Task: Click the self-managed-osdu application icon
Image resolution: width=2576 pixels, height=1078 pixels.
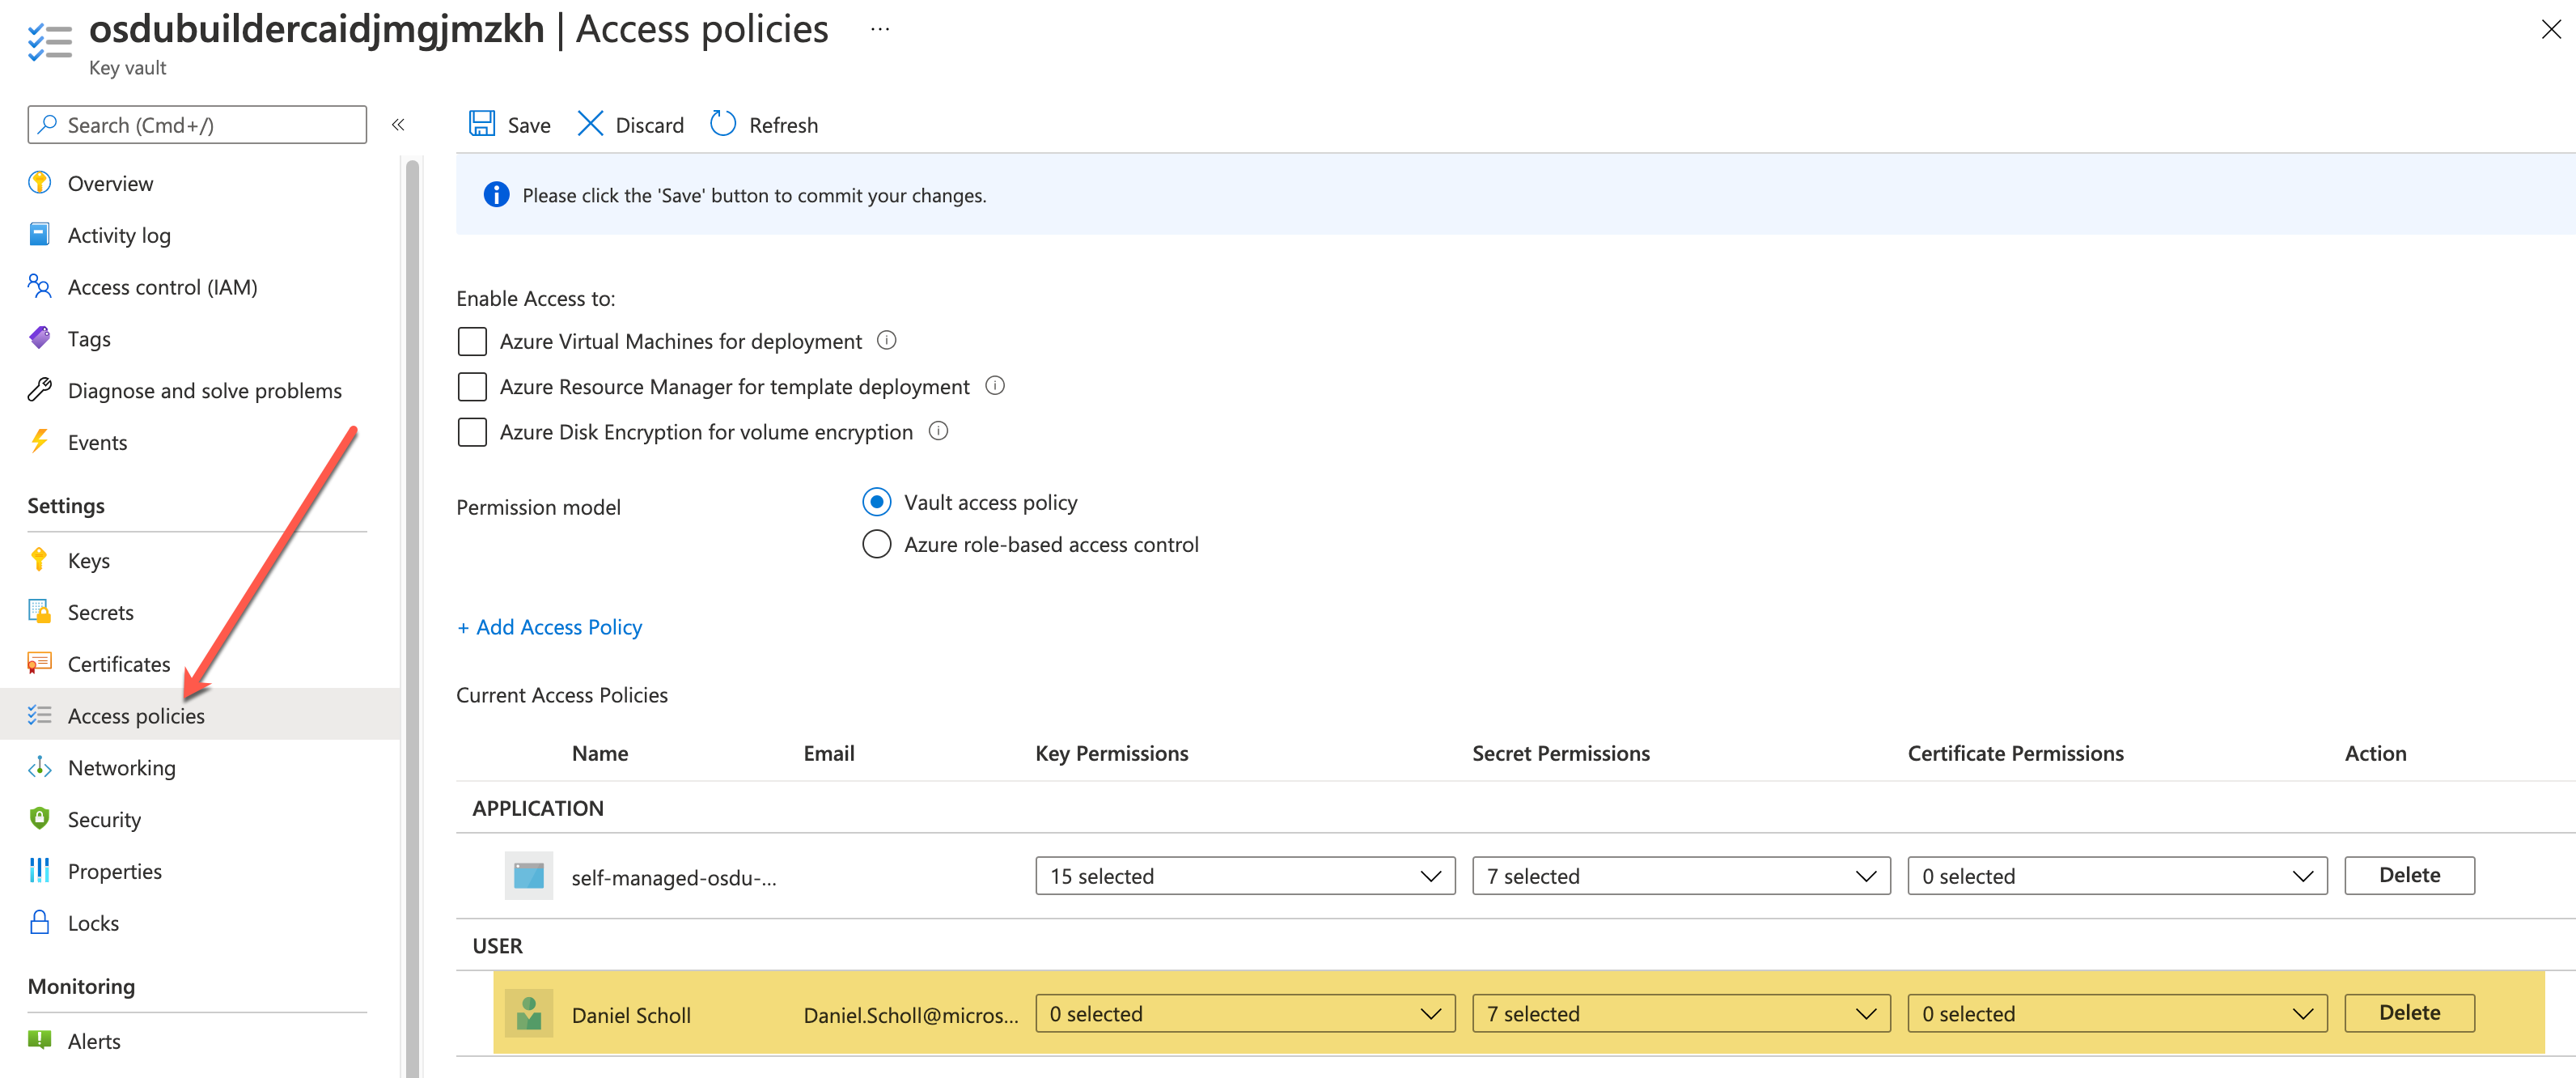Action: 528,876
